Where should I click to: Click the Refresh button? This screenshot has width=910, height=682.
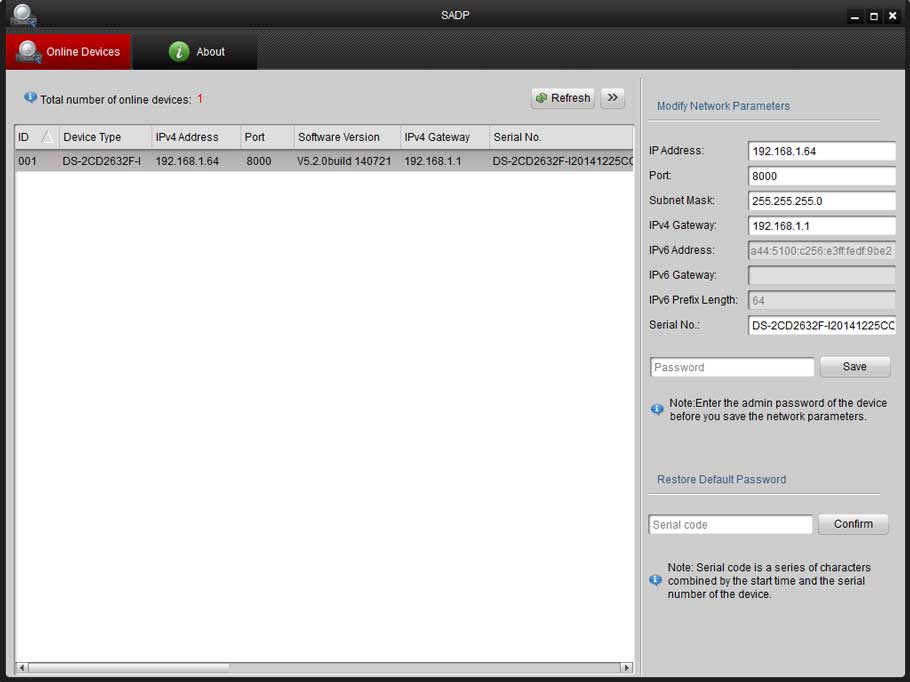pyautogui.click(x=562, y=98)
